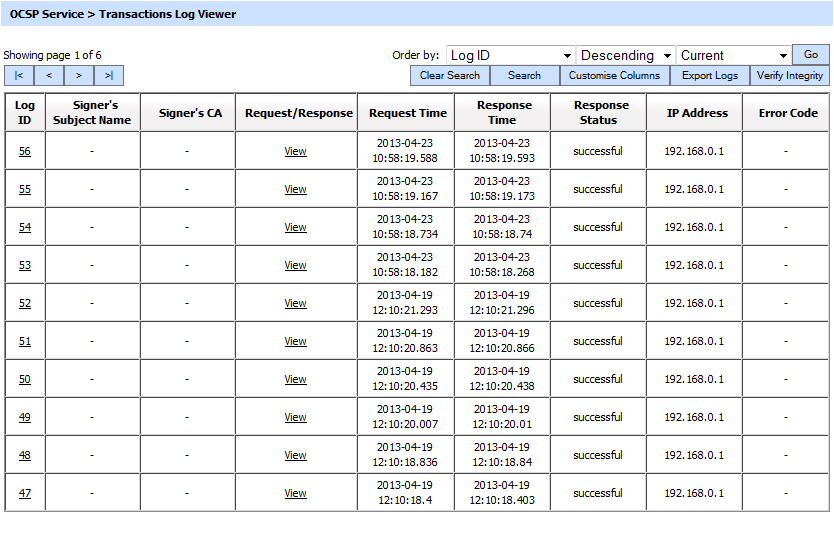Image resolution: width=834 pixels, height=537 pixels.
Task: Jump to last page of results
Action: [109, 76]
